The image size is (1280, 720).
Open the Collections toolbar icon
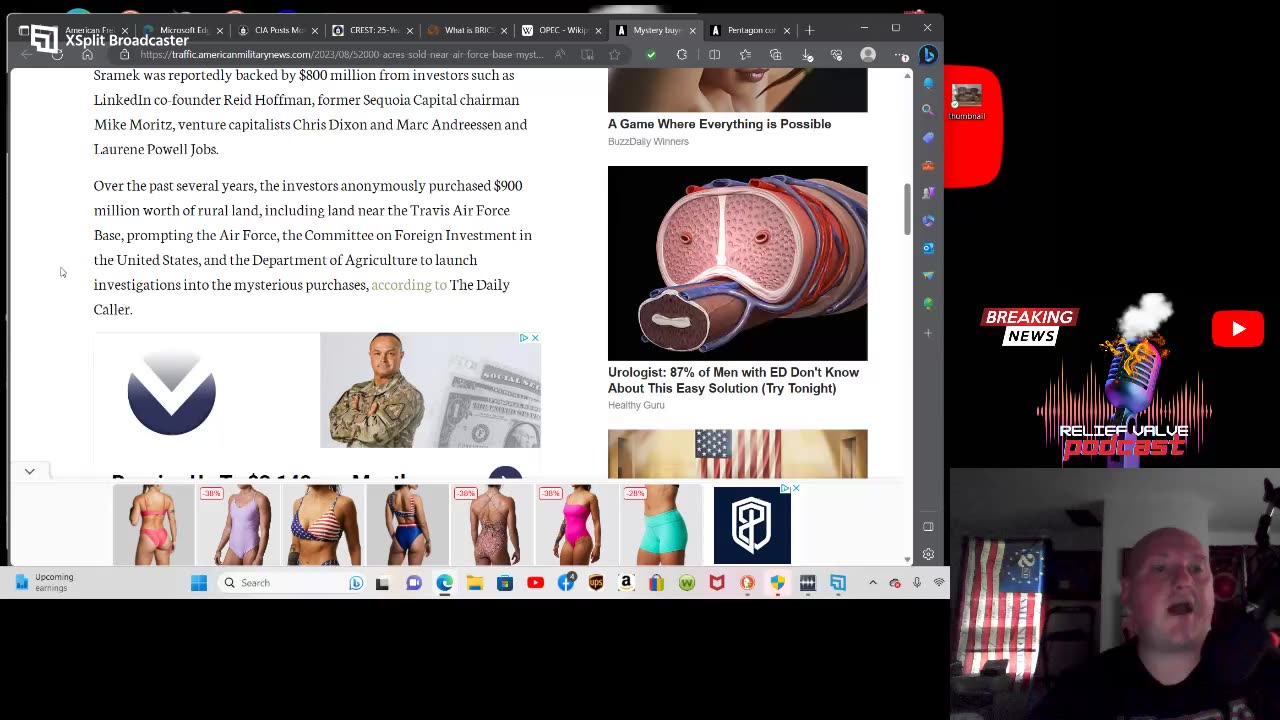coord(775,55)
